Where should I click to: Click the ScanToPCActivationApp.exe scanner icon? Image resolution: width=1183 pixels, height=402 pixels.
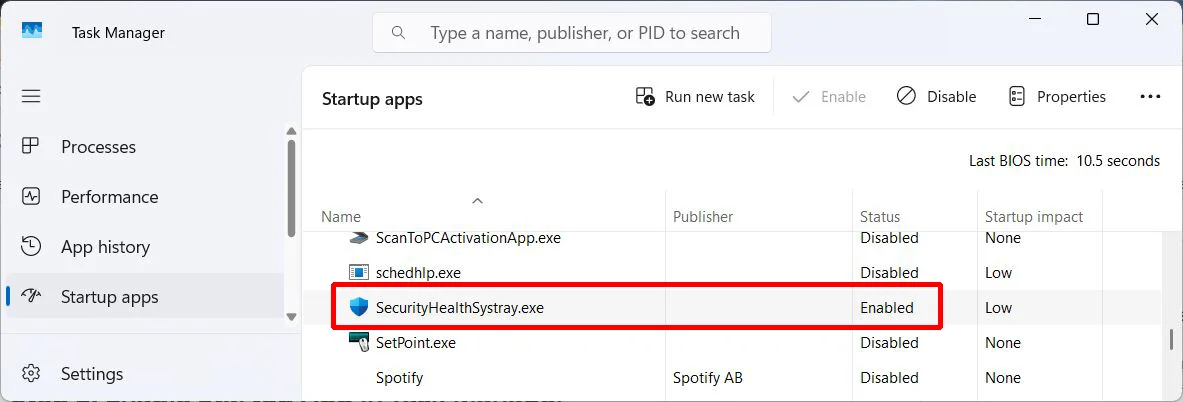pyautogui.click(x=358, y=238)
